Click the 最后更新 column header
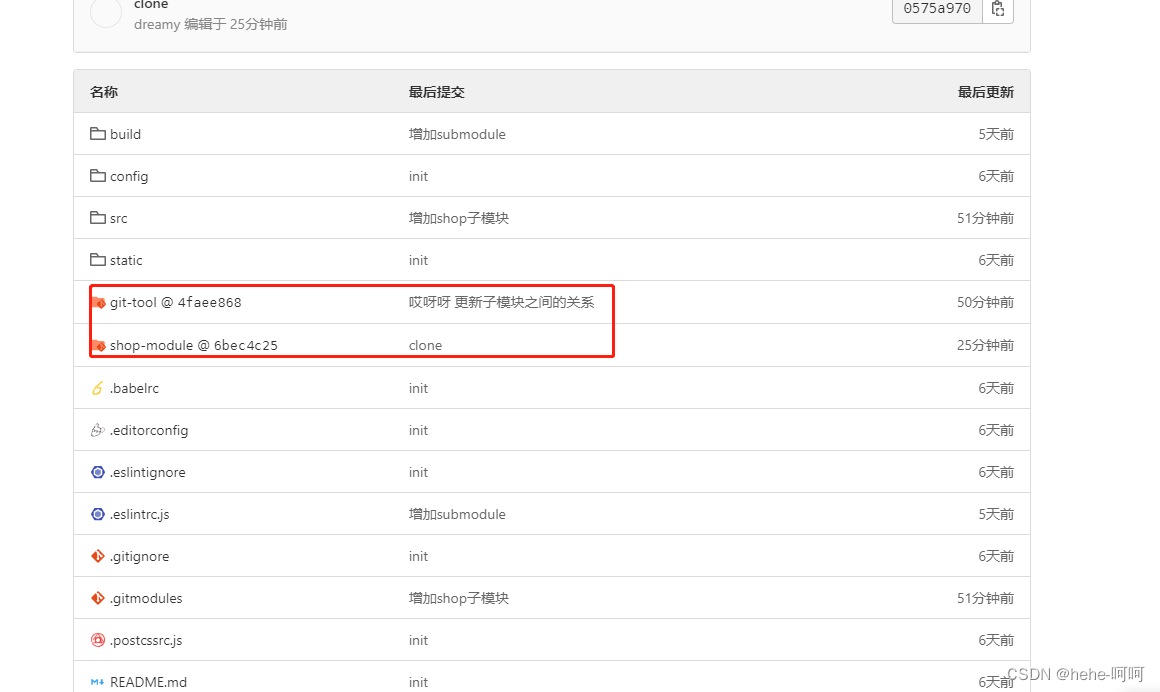Screen dimensions: 1160x692 coord(985,92)
